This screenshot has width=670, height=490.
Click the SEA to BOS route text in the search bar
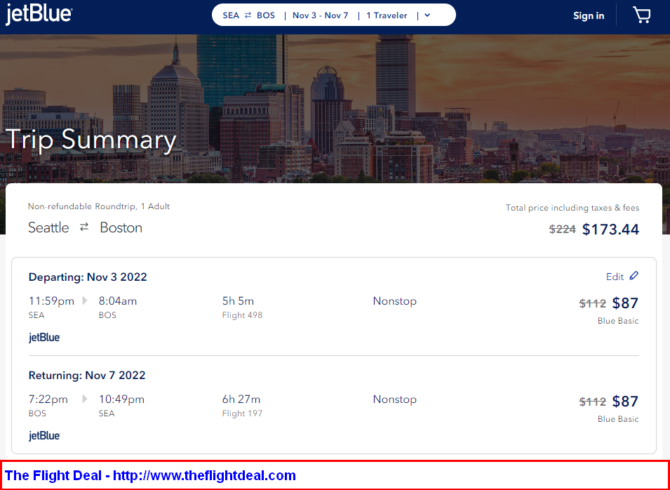pos(249,15)
